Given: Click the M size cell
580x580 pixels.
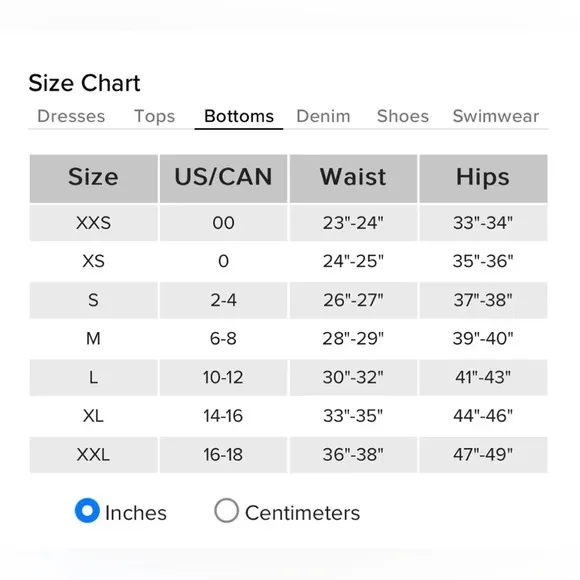Looking at the screenshot, I should pyautogui.click(x=94, y=339).
